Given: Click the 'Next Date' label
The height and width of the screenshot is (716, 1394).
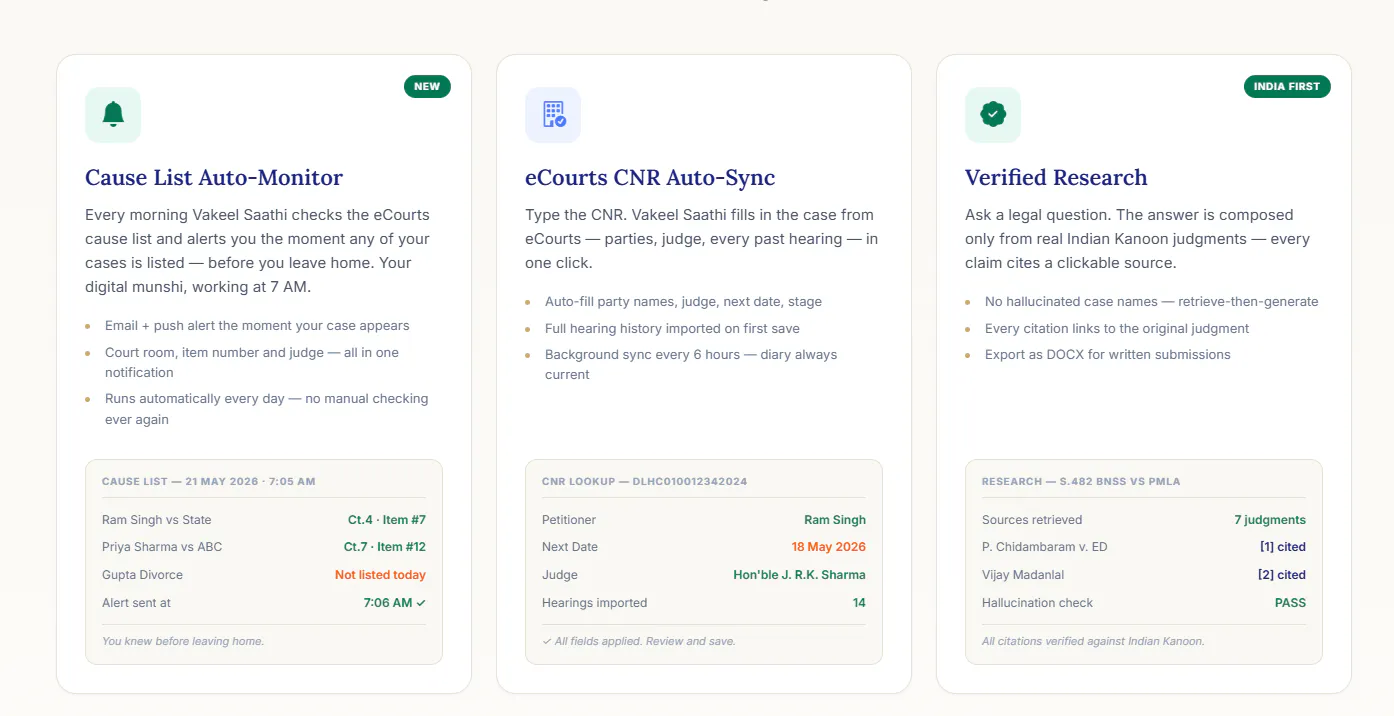Looking at the screenshot, I should (x=570, y=547).
